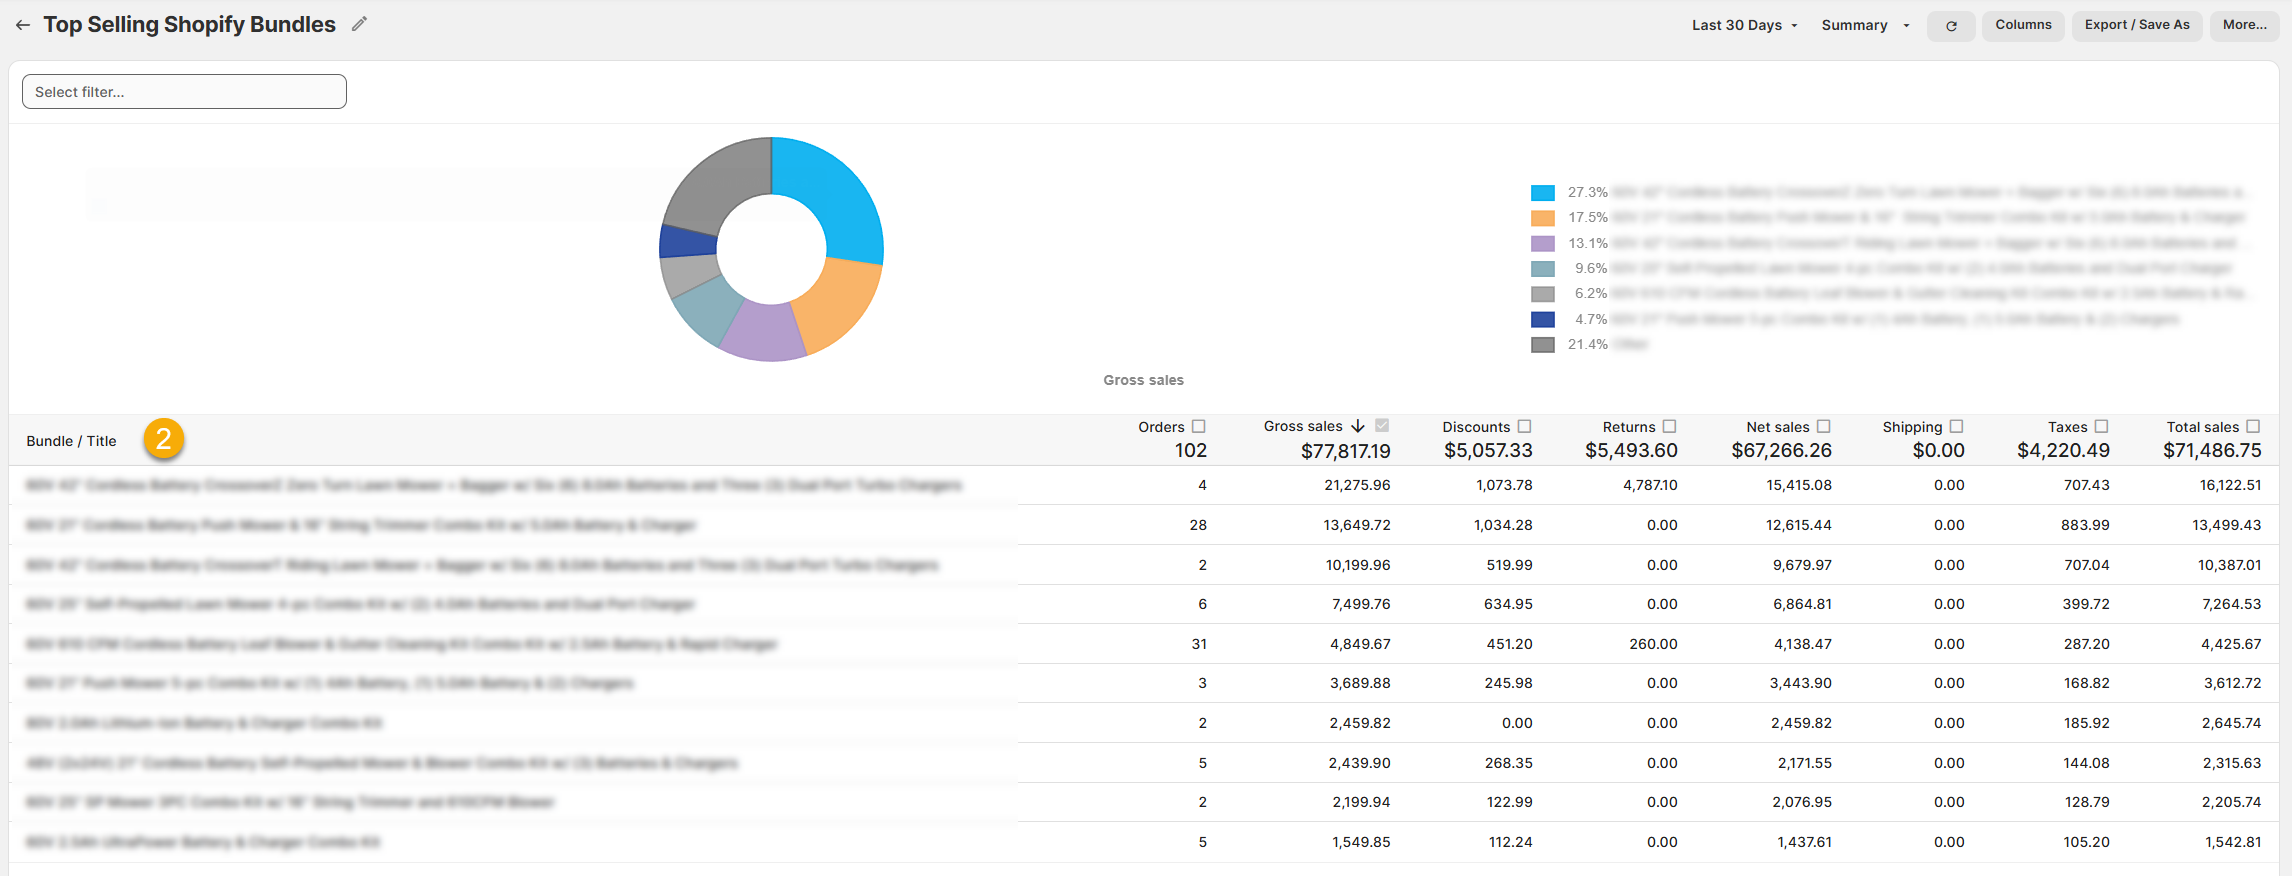
Task: Click the back arrow beside the report title
Action: click(22, 25)
